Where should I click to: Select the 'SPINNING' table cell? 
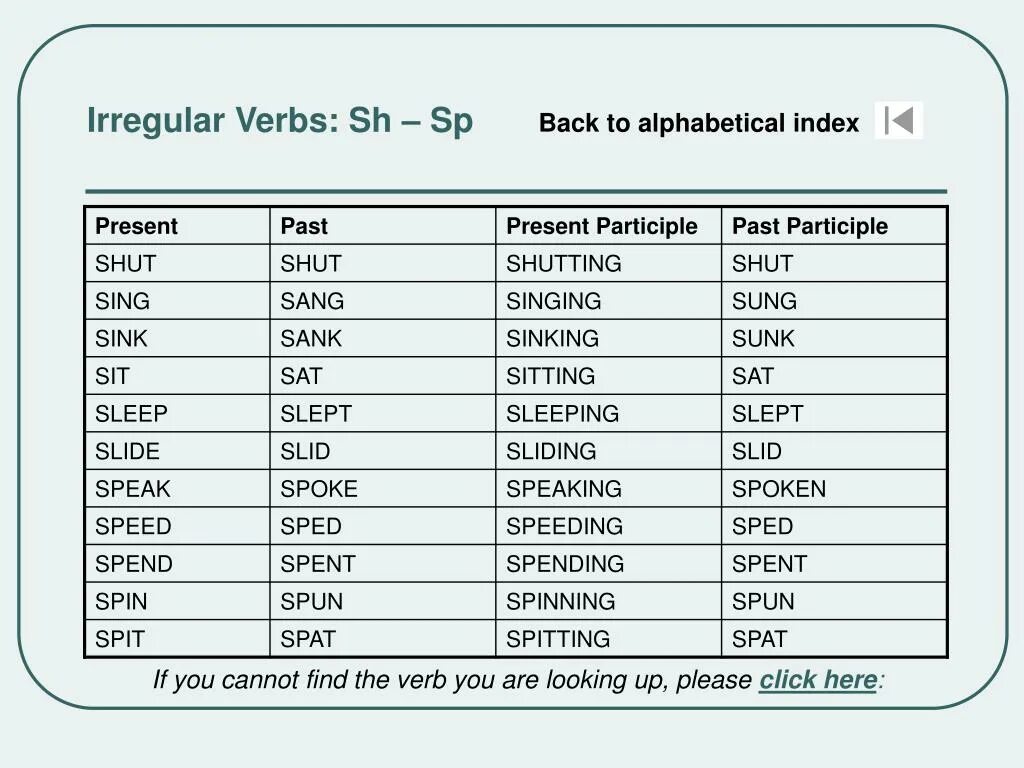(x=560, y=602)
